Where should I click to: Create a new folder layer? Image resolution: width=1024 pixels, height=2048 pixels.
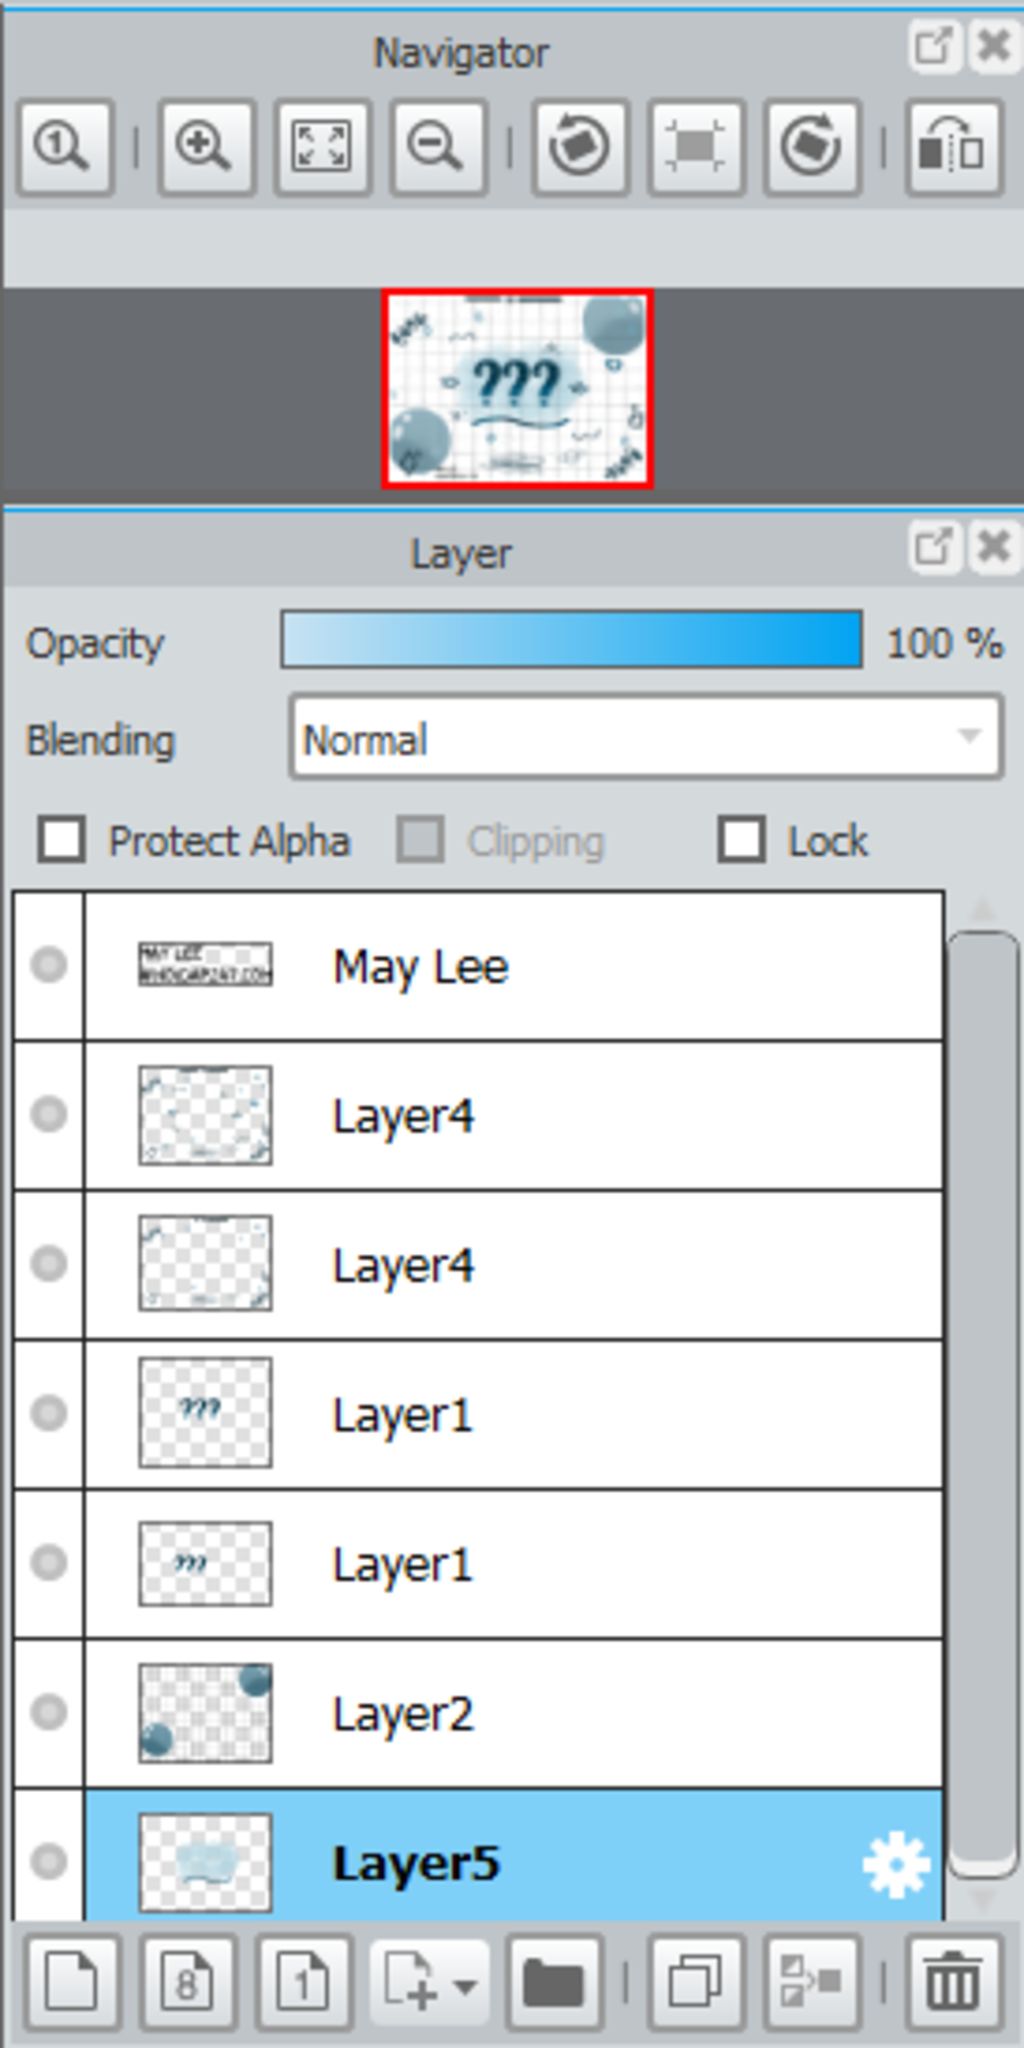point(554,1982)
